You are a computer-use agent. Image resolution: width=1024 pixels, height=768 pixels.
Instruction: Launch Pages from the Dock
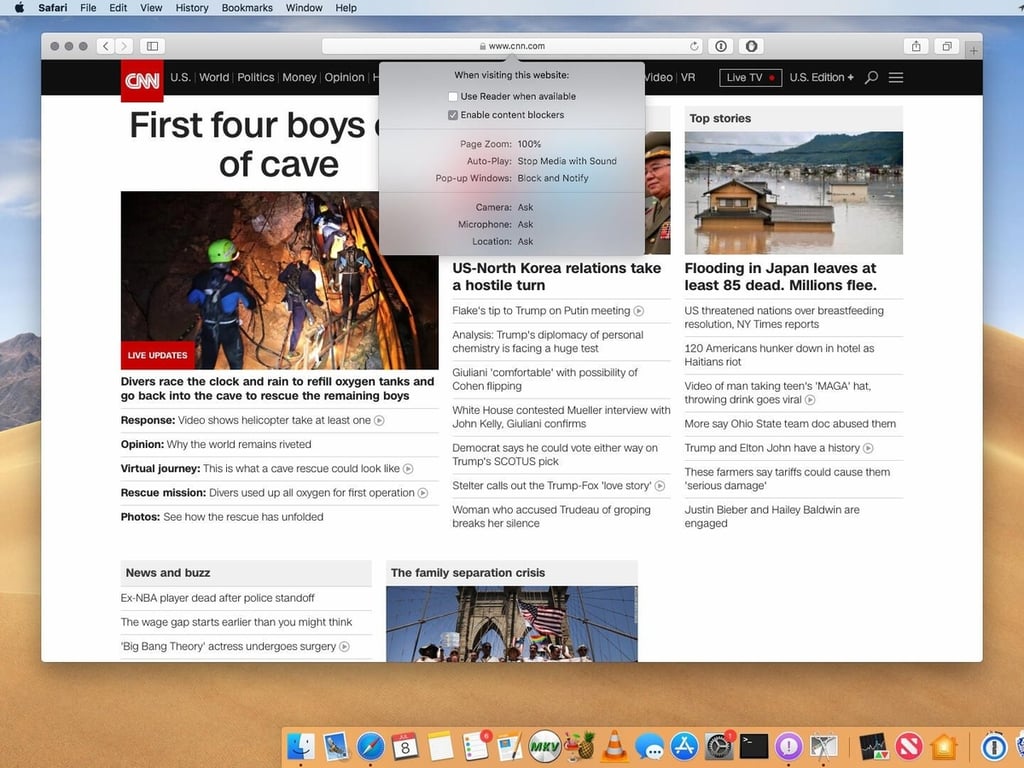(510, 746)
